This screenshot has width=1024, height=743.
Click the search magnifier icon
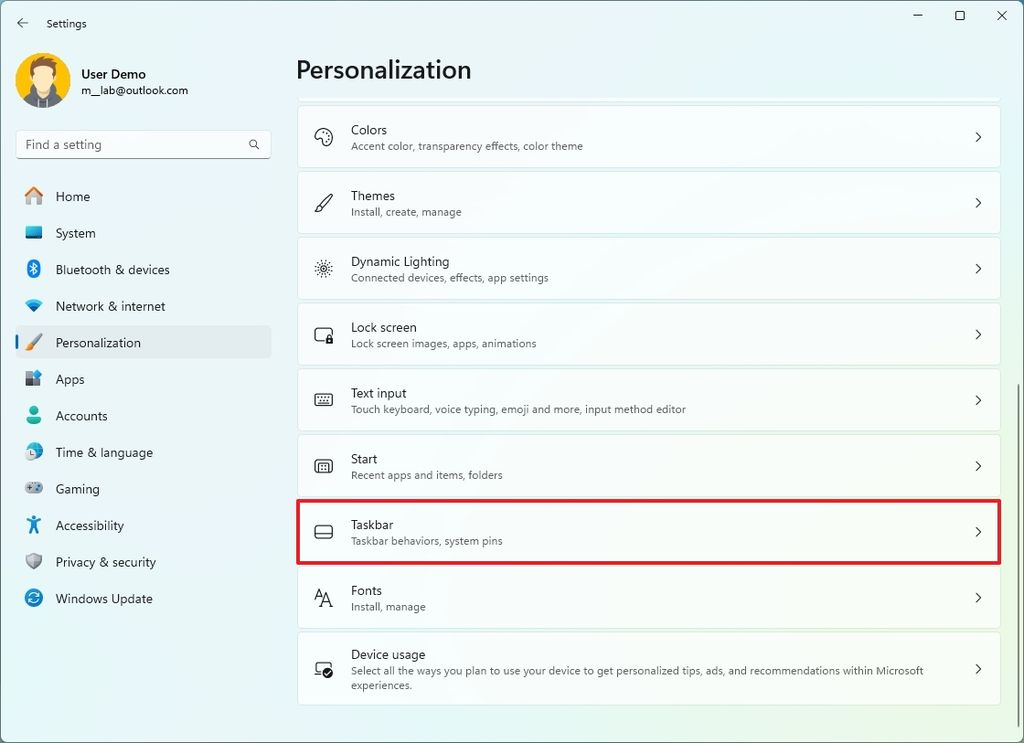point(254,144)
